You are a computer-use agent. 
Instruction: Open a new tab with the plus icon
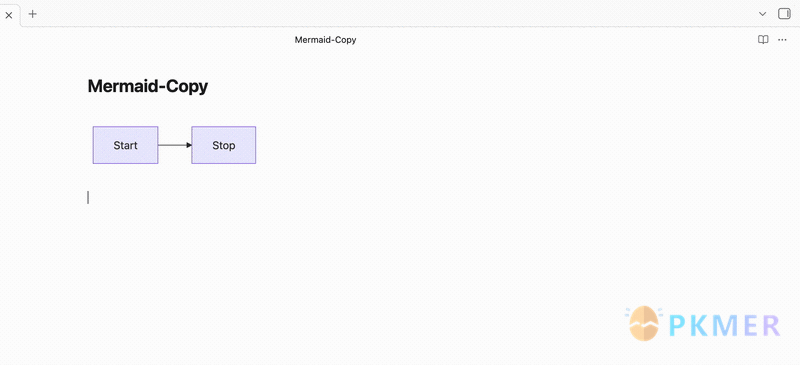[33, 14]
